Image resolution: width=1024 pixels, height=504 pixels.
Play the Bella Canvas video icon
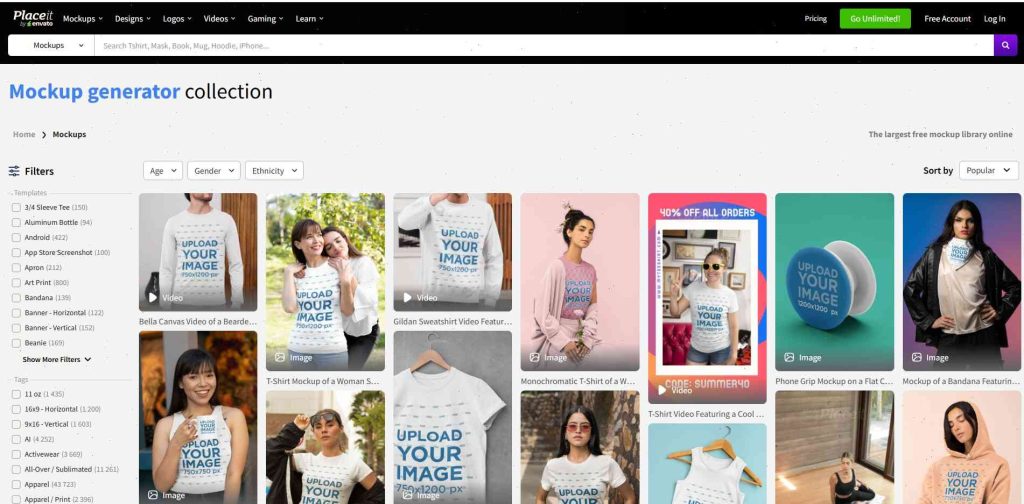coord(153,298)
